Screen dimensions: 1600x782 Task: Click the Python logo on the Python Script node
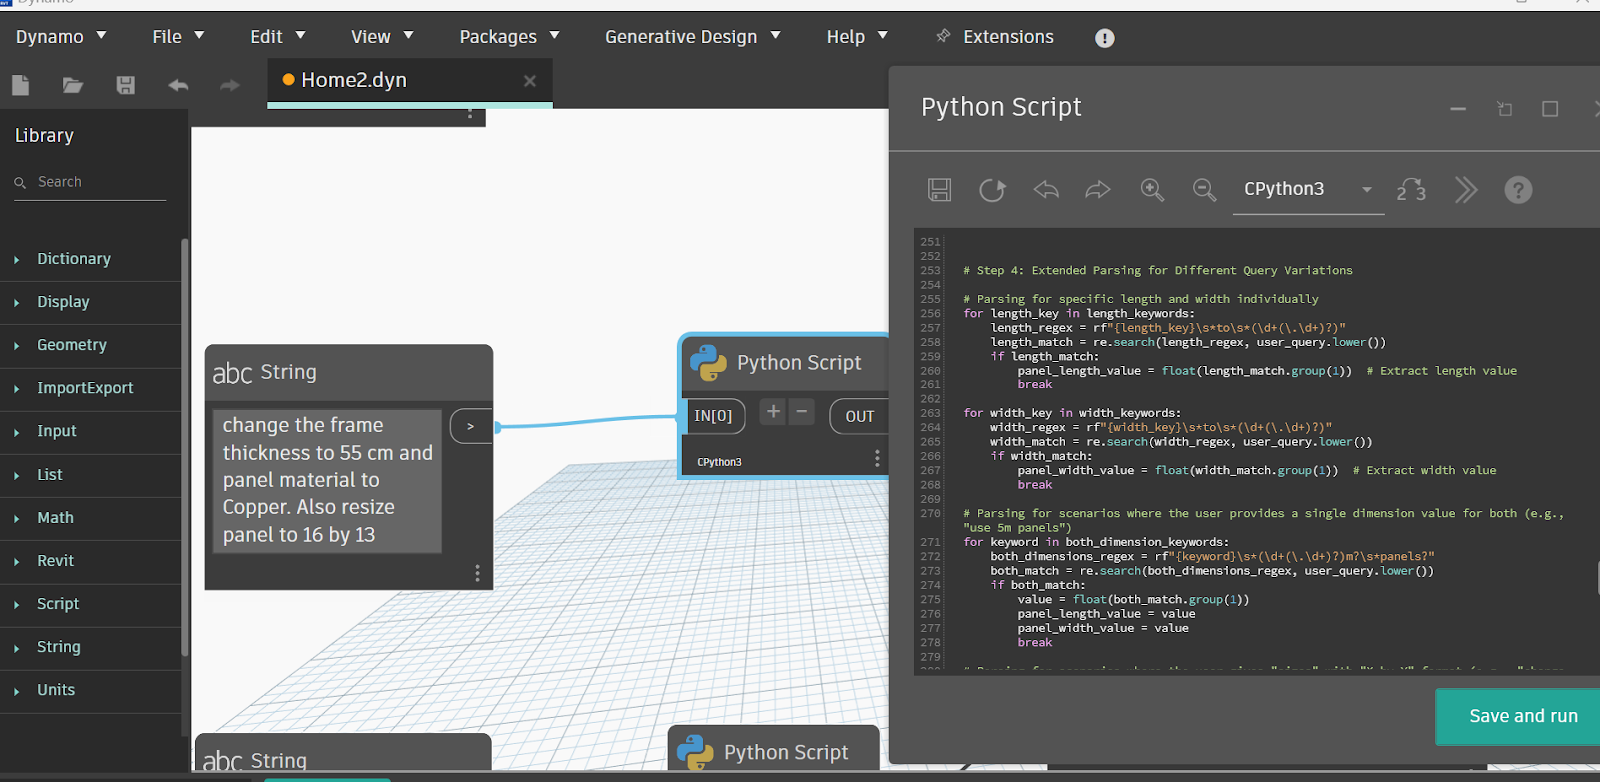pos(708,362)
